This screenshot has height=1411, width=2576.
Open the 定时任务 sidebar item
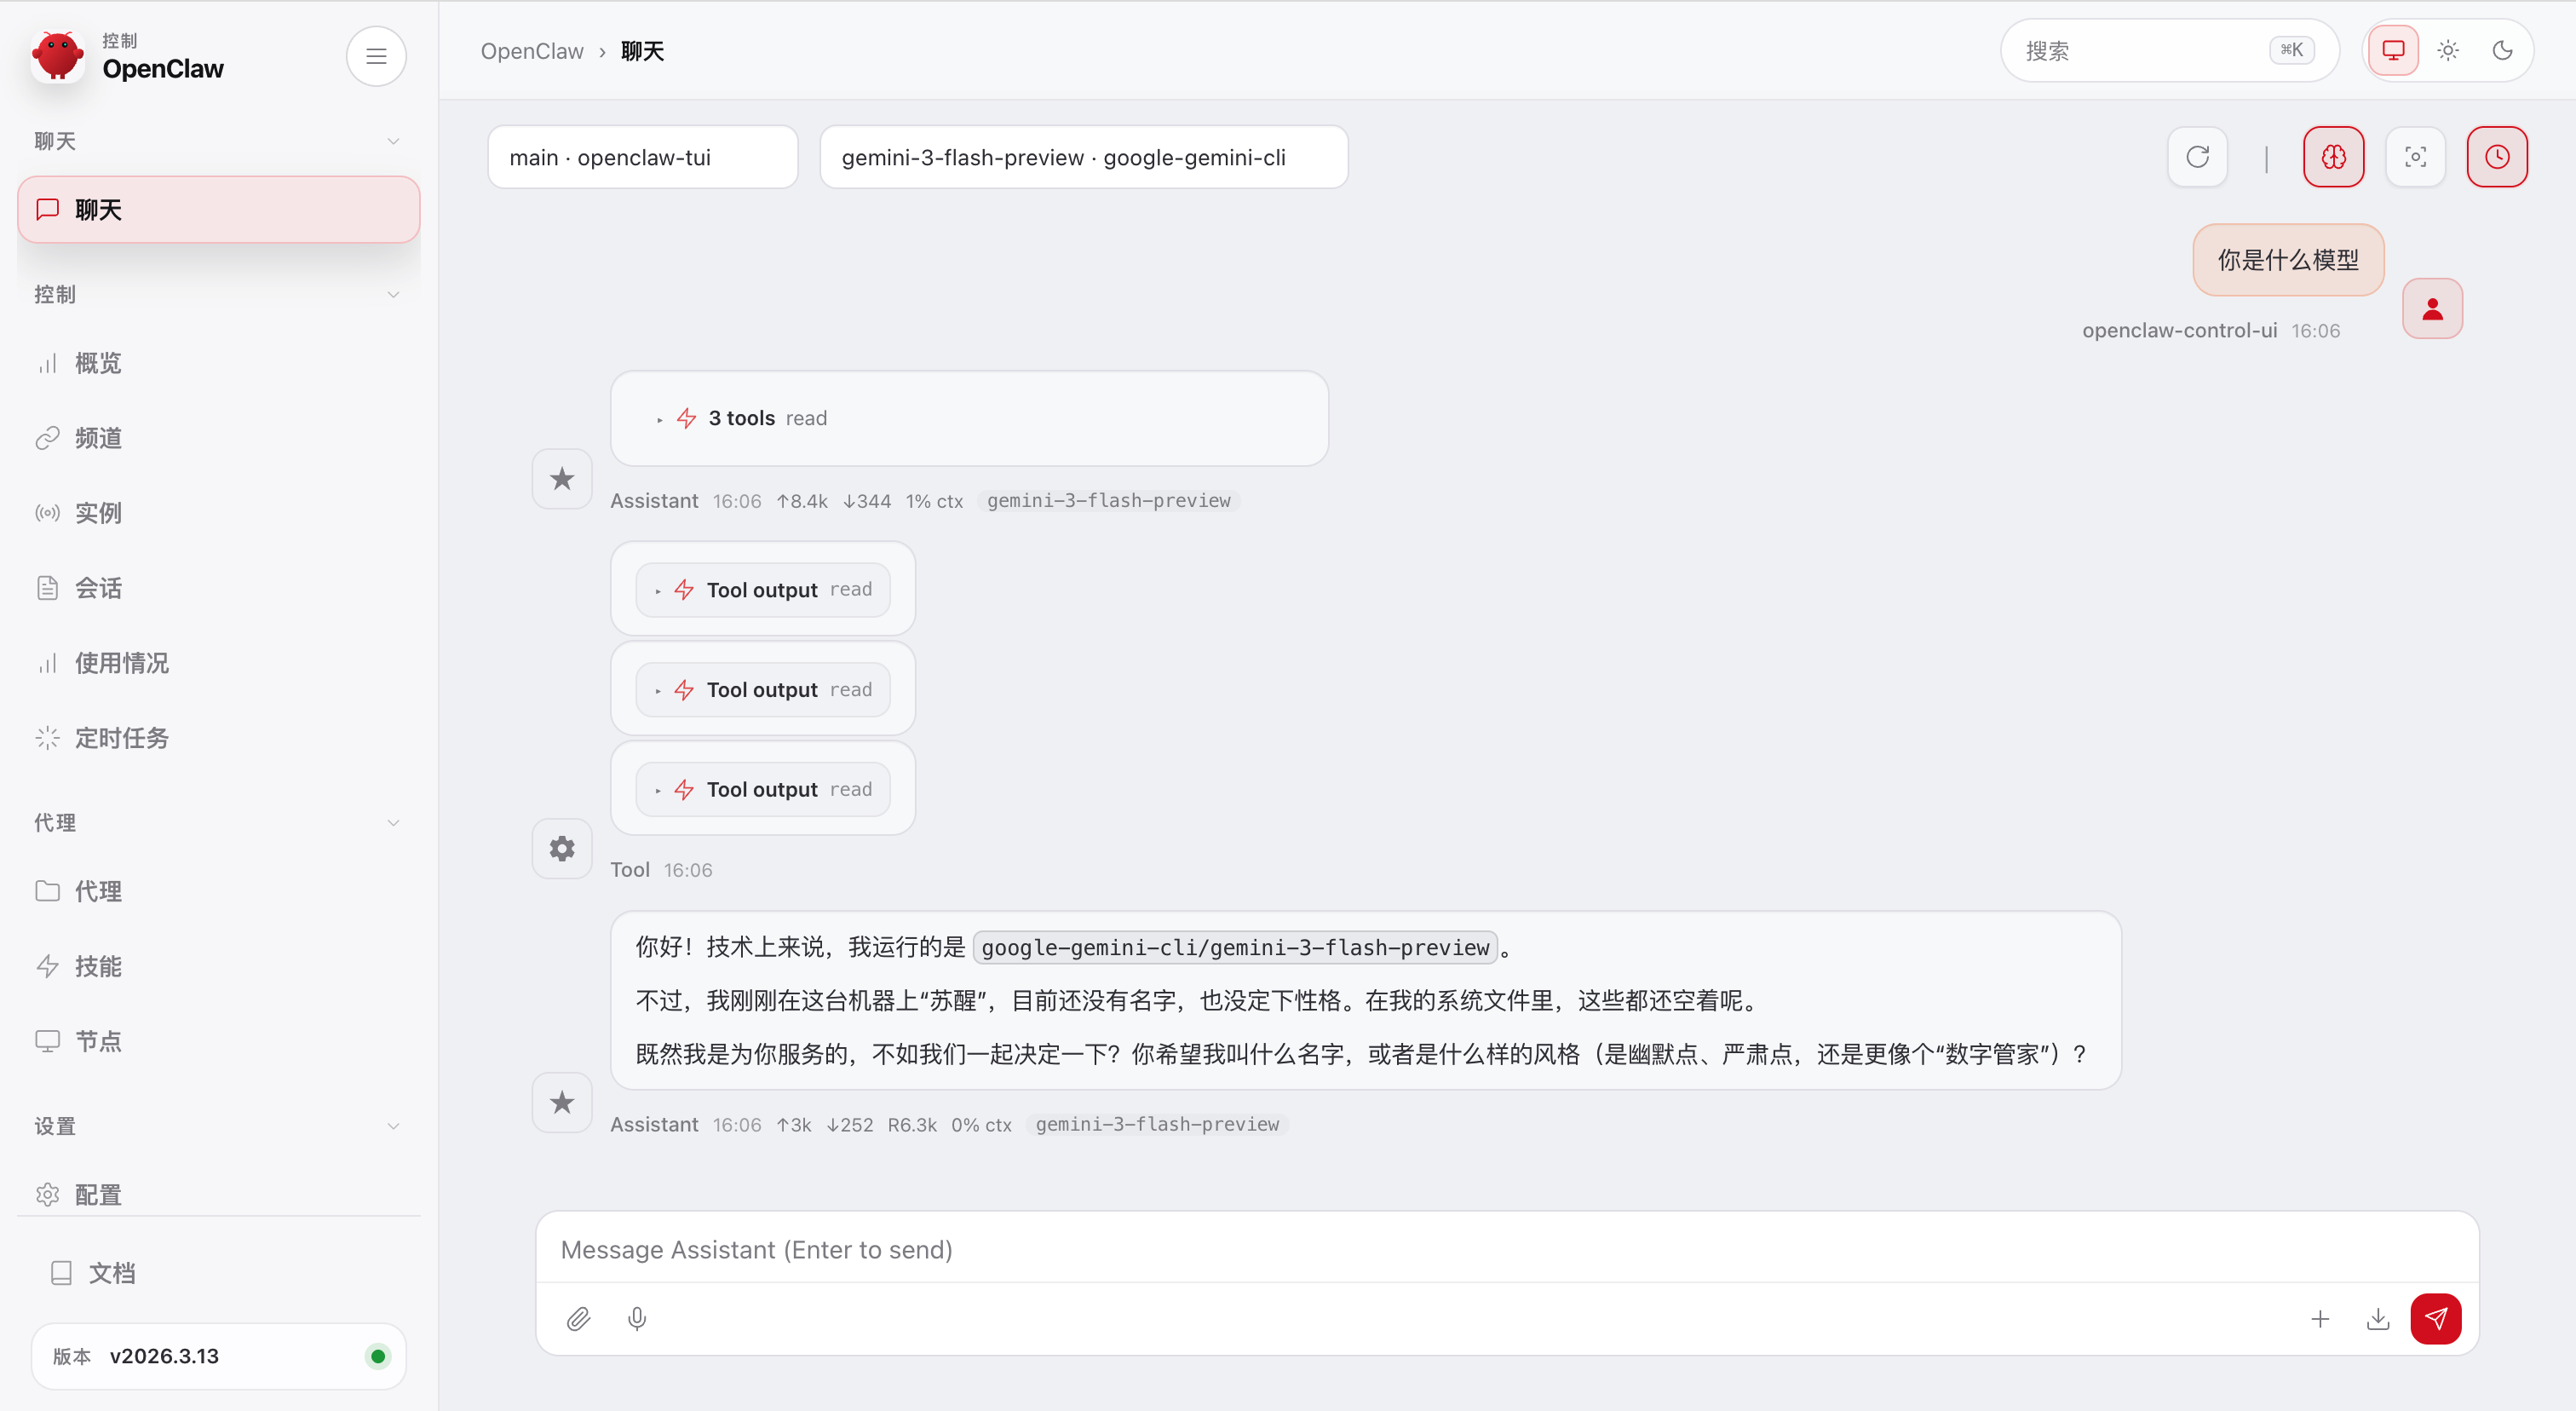121,738
